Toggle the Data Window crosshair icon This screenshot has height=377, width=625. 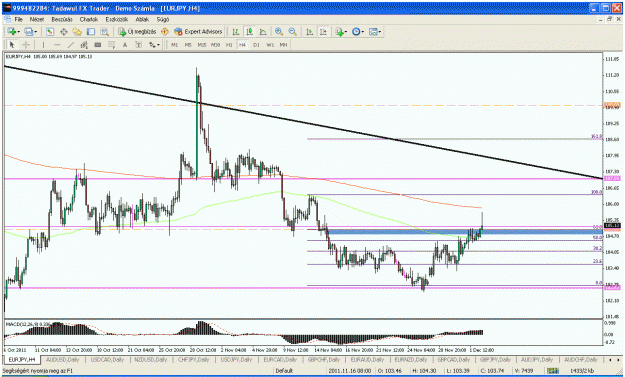click(63, 31)
